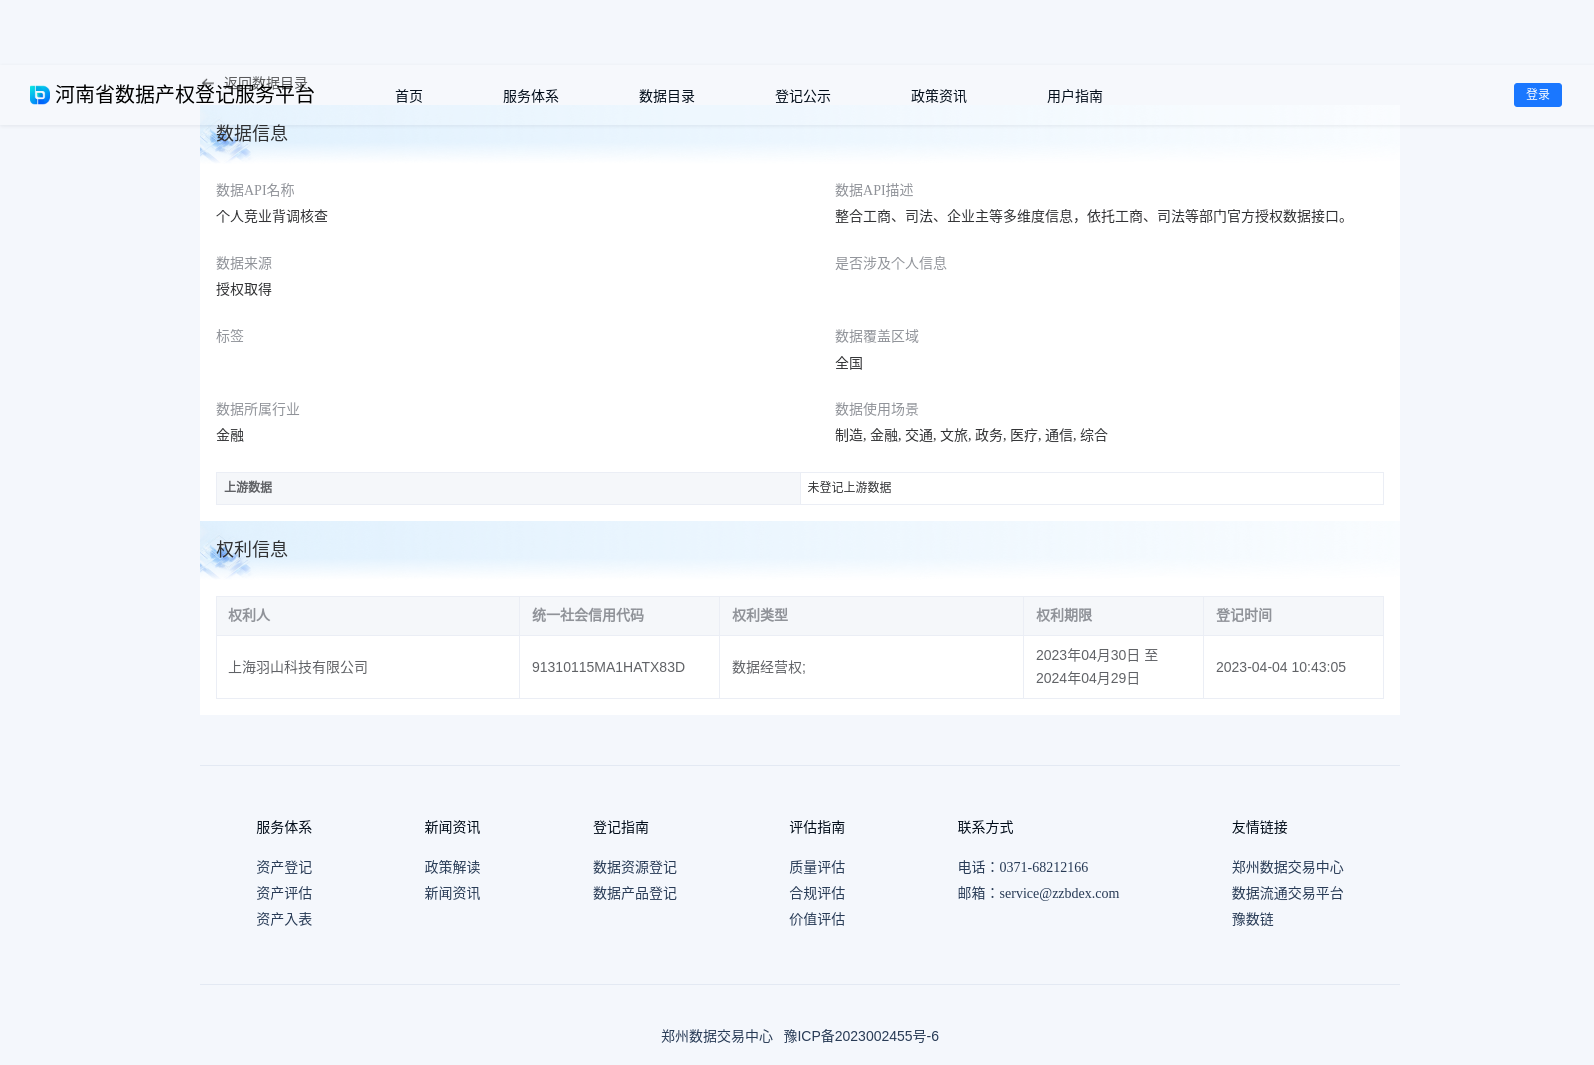This screenshot has width=1594, height=1065.
Task: Open 登记公示 navigation item
Action: tap(803, 96)
